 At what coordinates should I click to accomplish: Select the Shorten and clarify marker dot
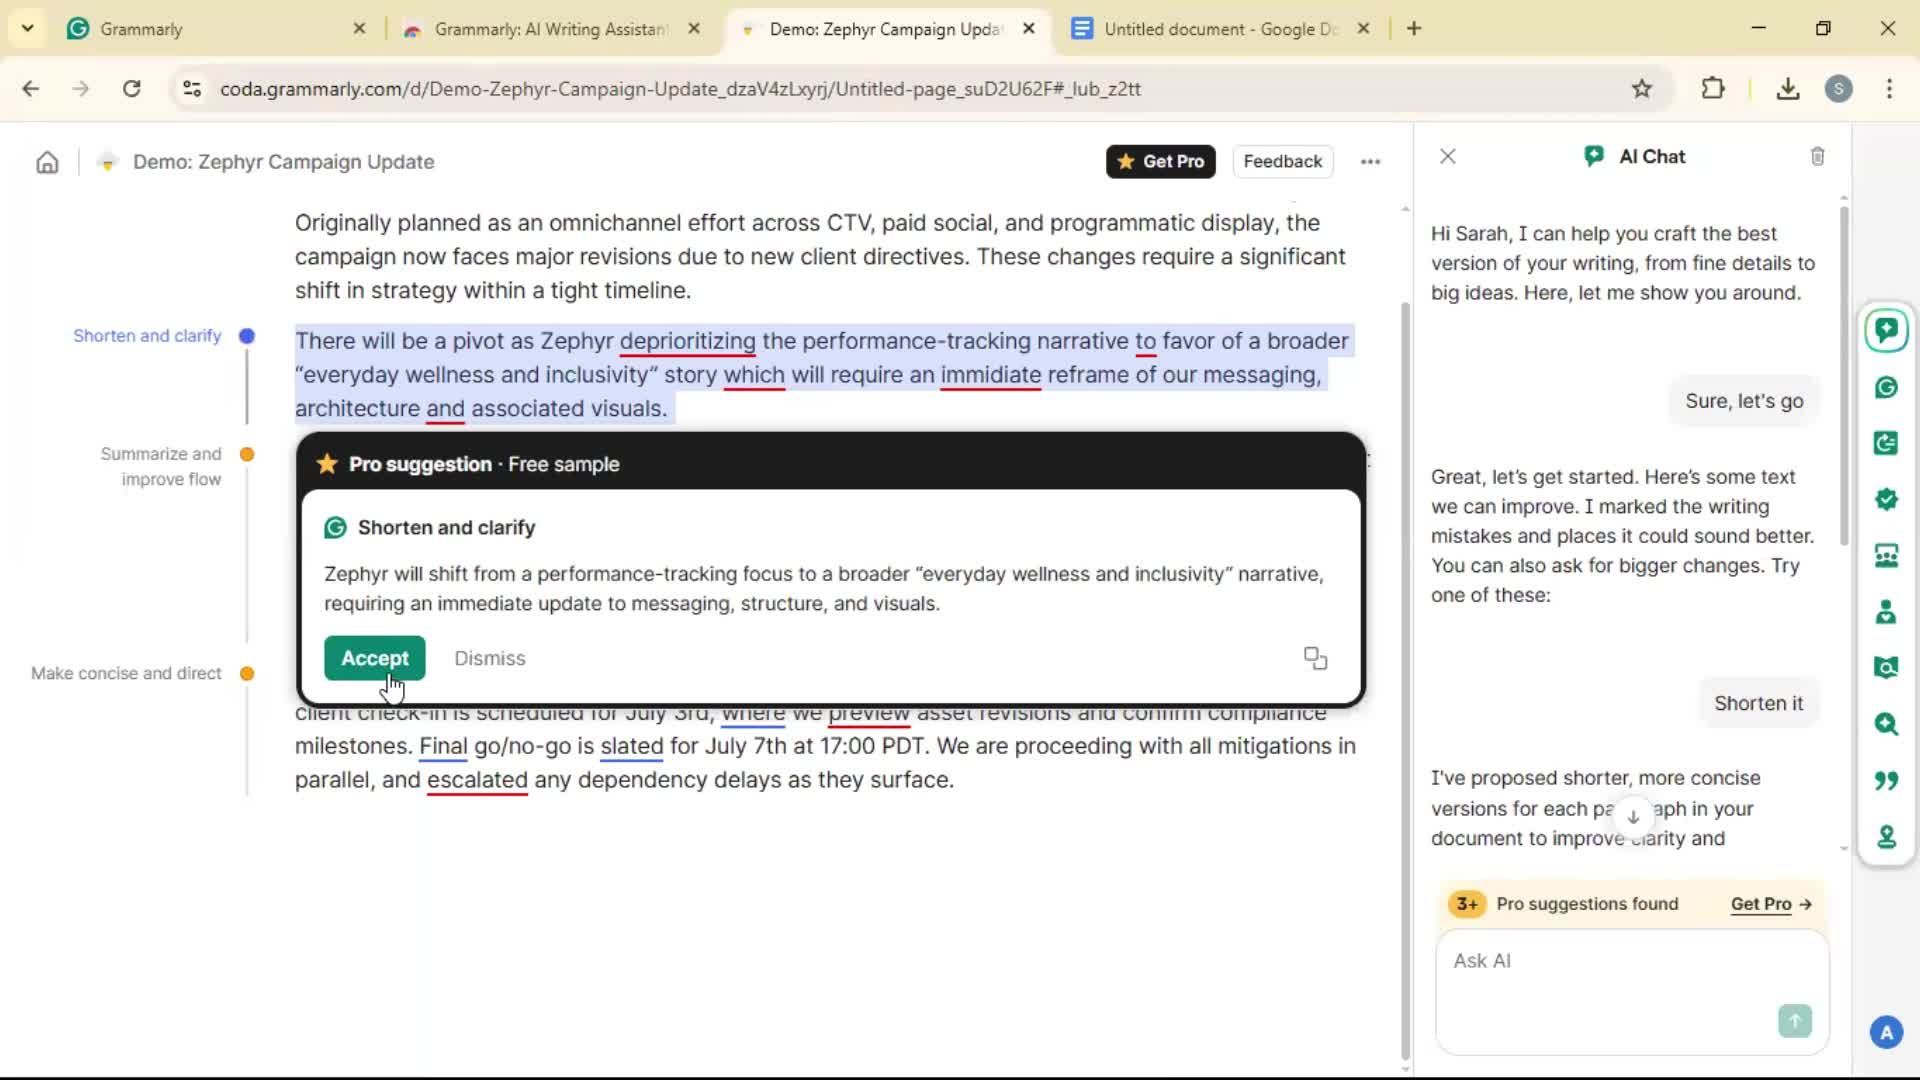tap(247, 336)
